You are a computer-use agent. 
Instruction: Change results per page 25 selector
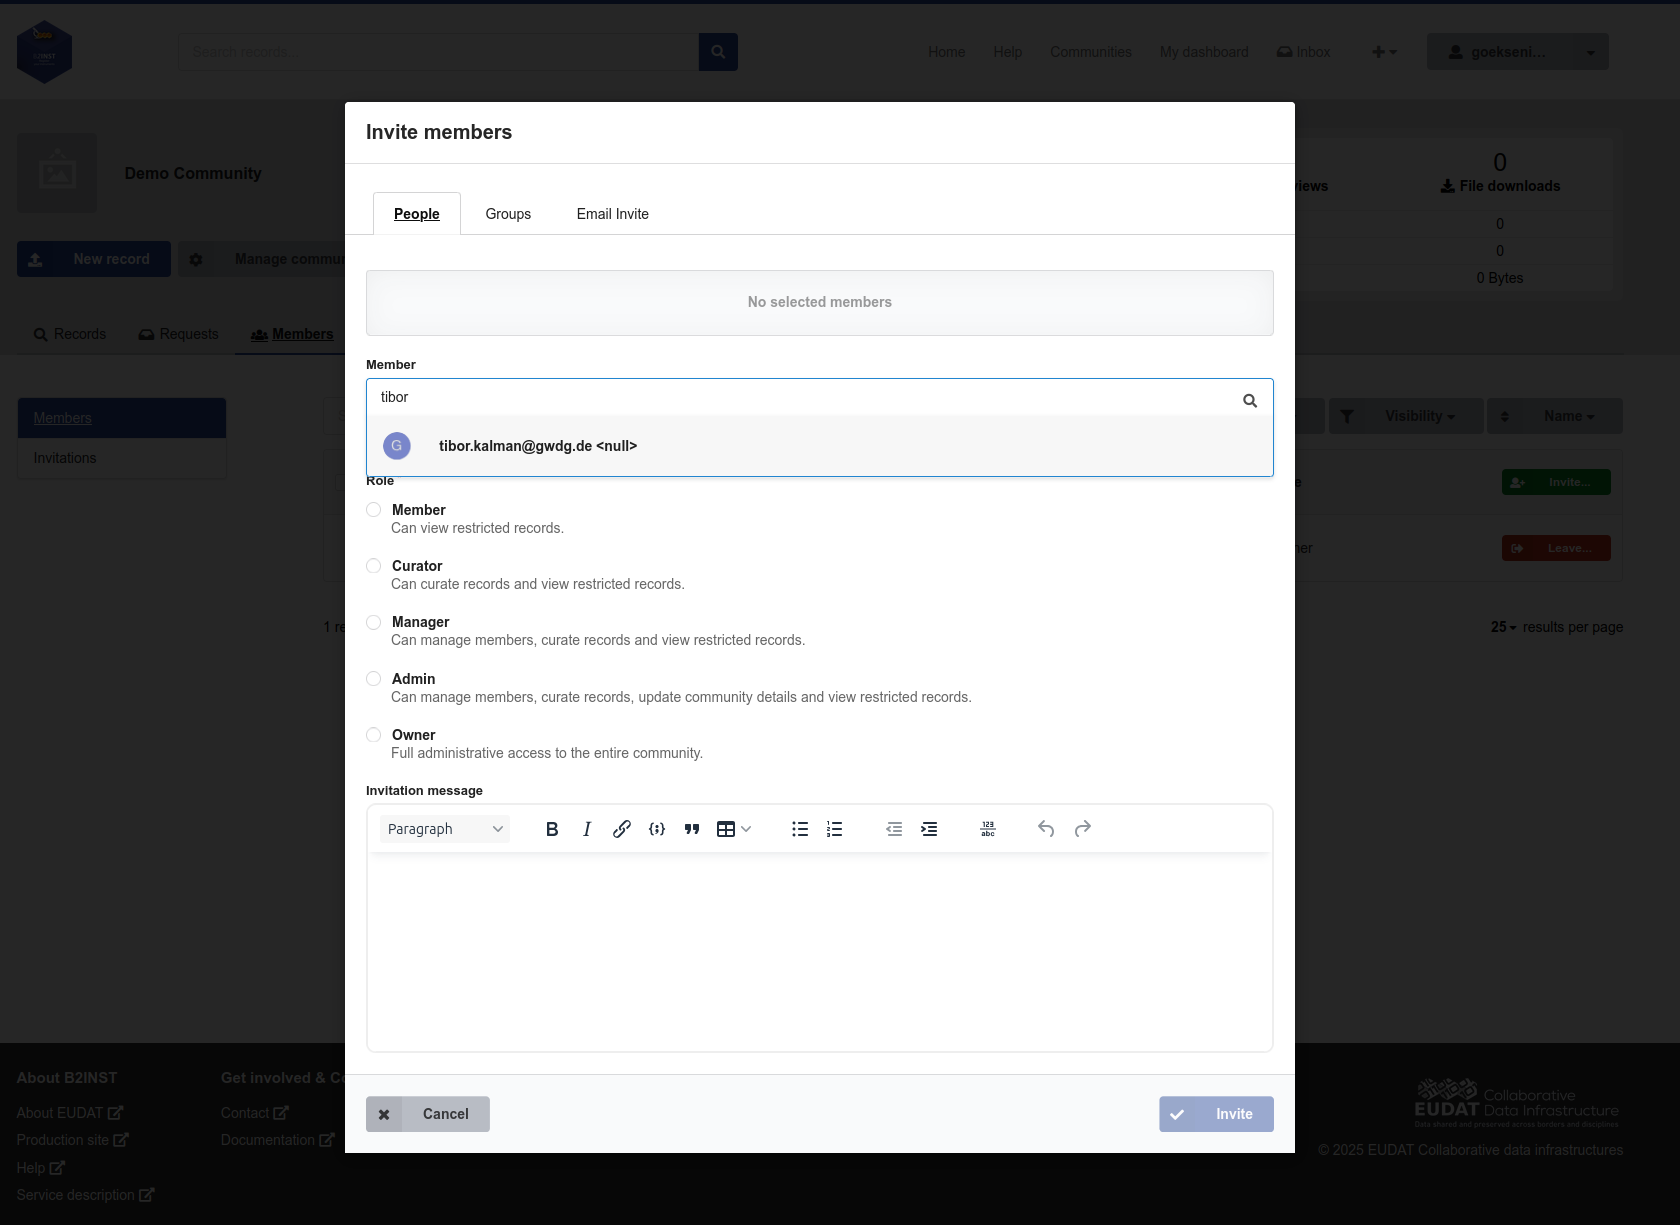click(x=1503, y=627)
